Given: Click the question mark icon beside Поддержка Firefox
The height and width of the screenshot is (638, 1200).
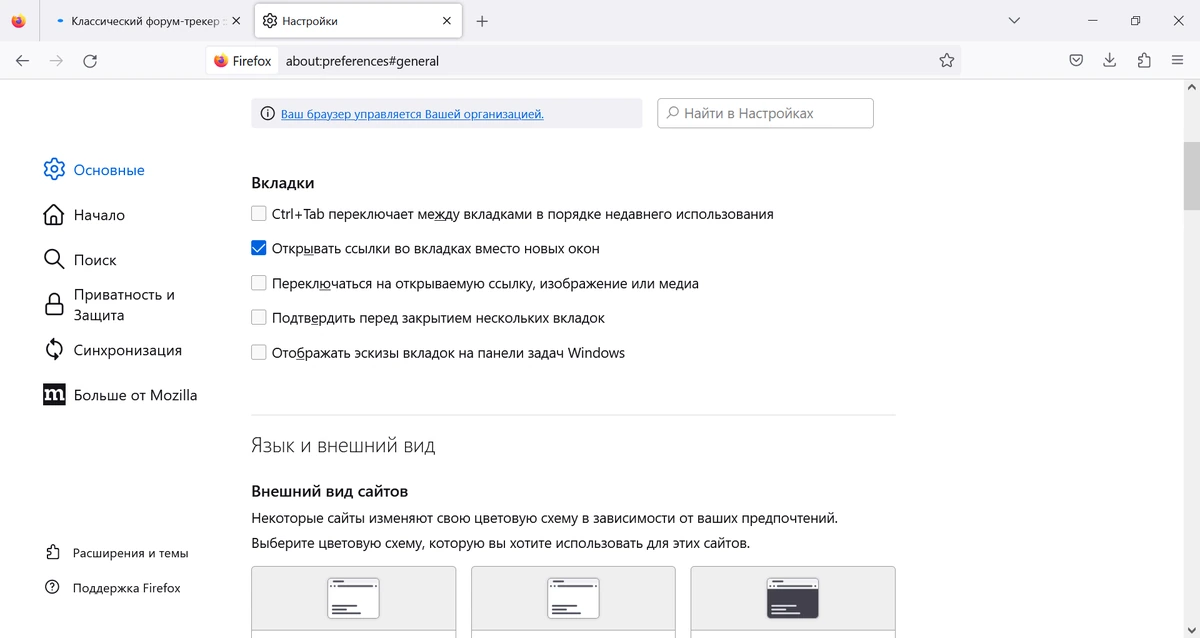Looking at the screenshot, I should click(53, 588).
